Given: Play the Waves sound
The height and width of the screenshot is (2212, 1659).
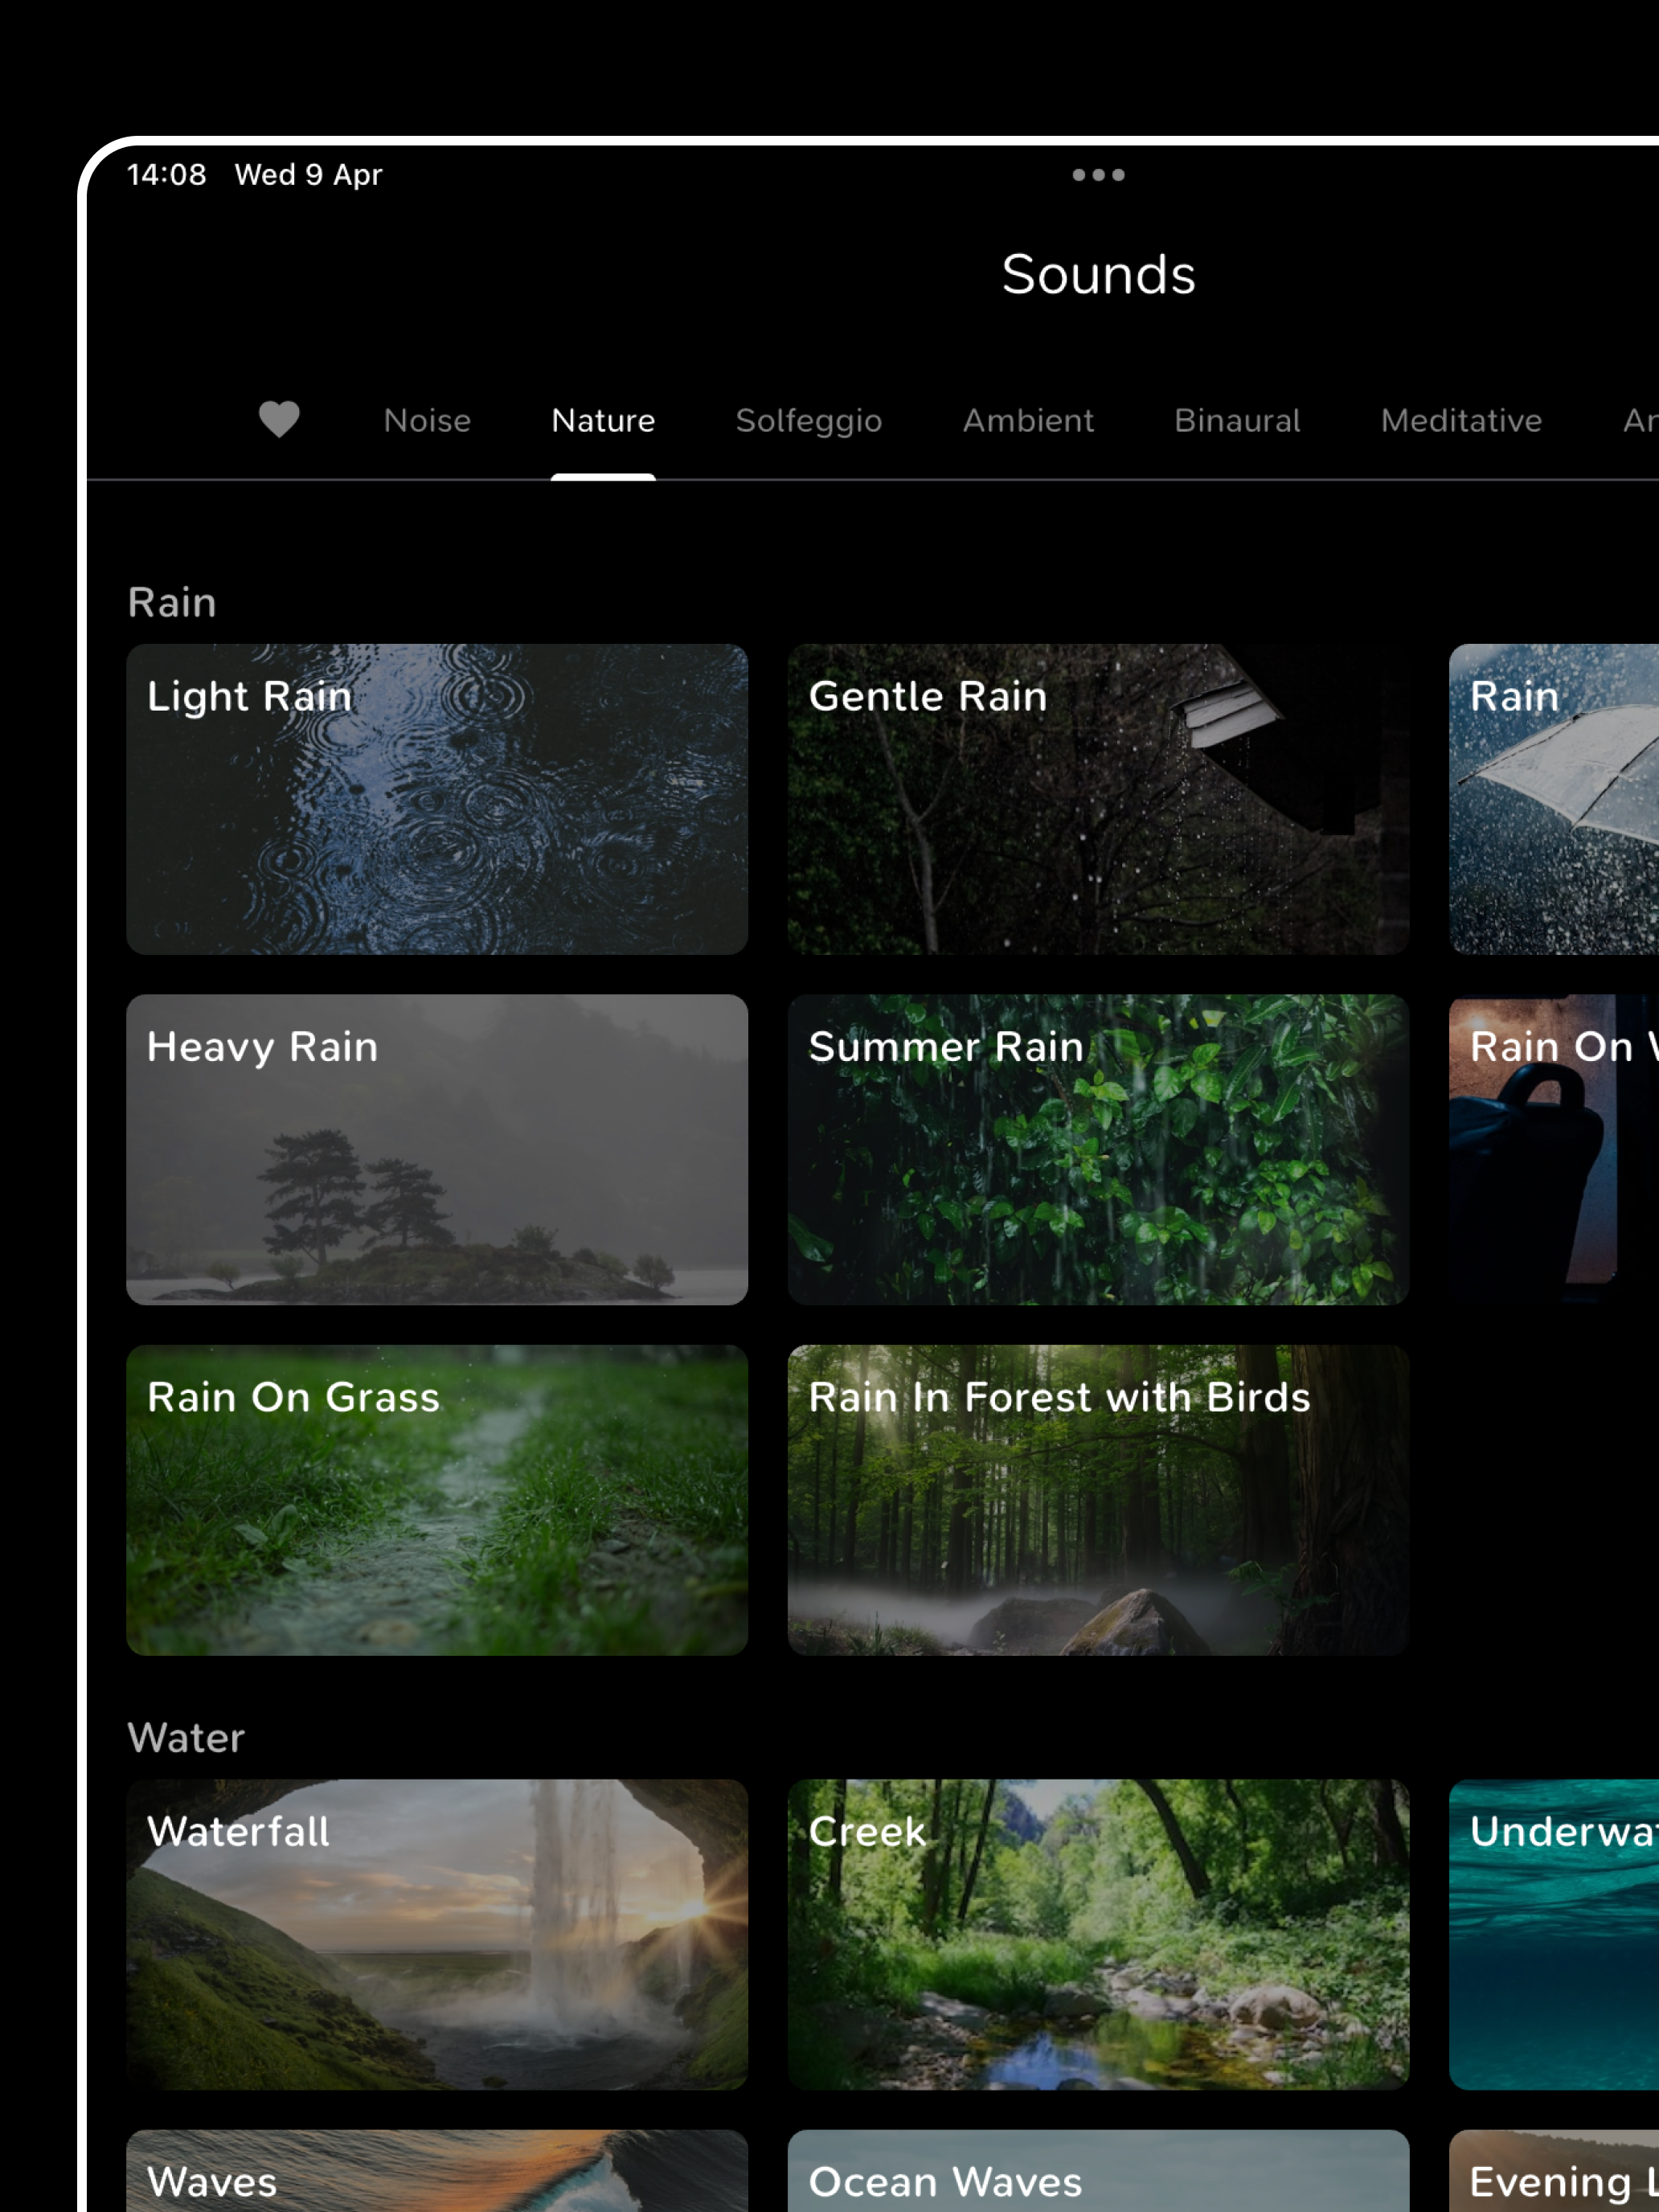Looking at the screenshot, I should click(437, 2170).
